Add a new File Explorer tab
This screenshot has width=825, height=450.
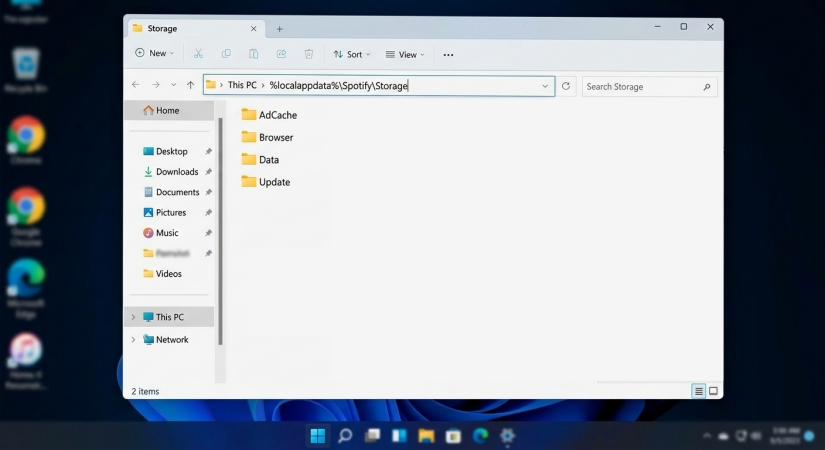[x=280, y=29]
